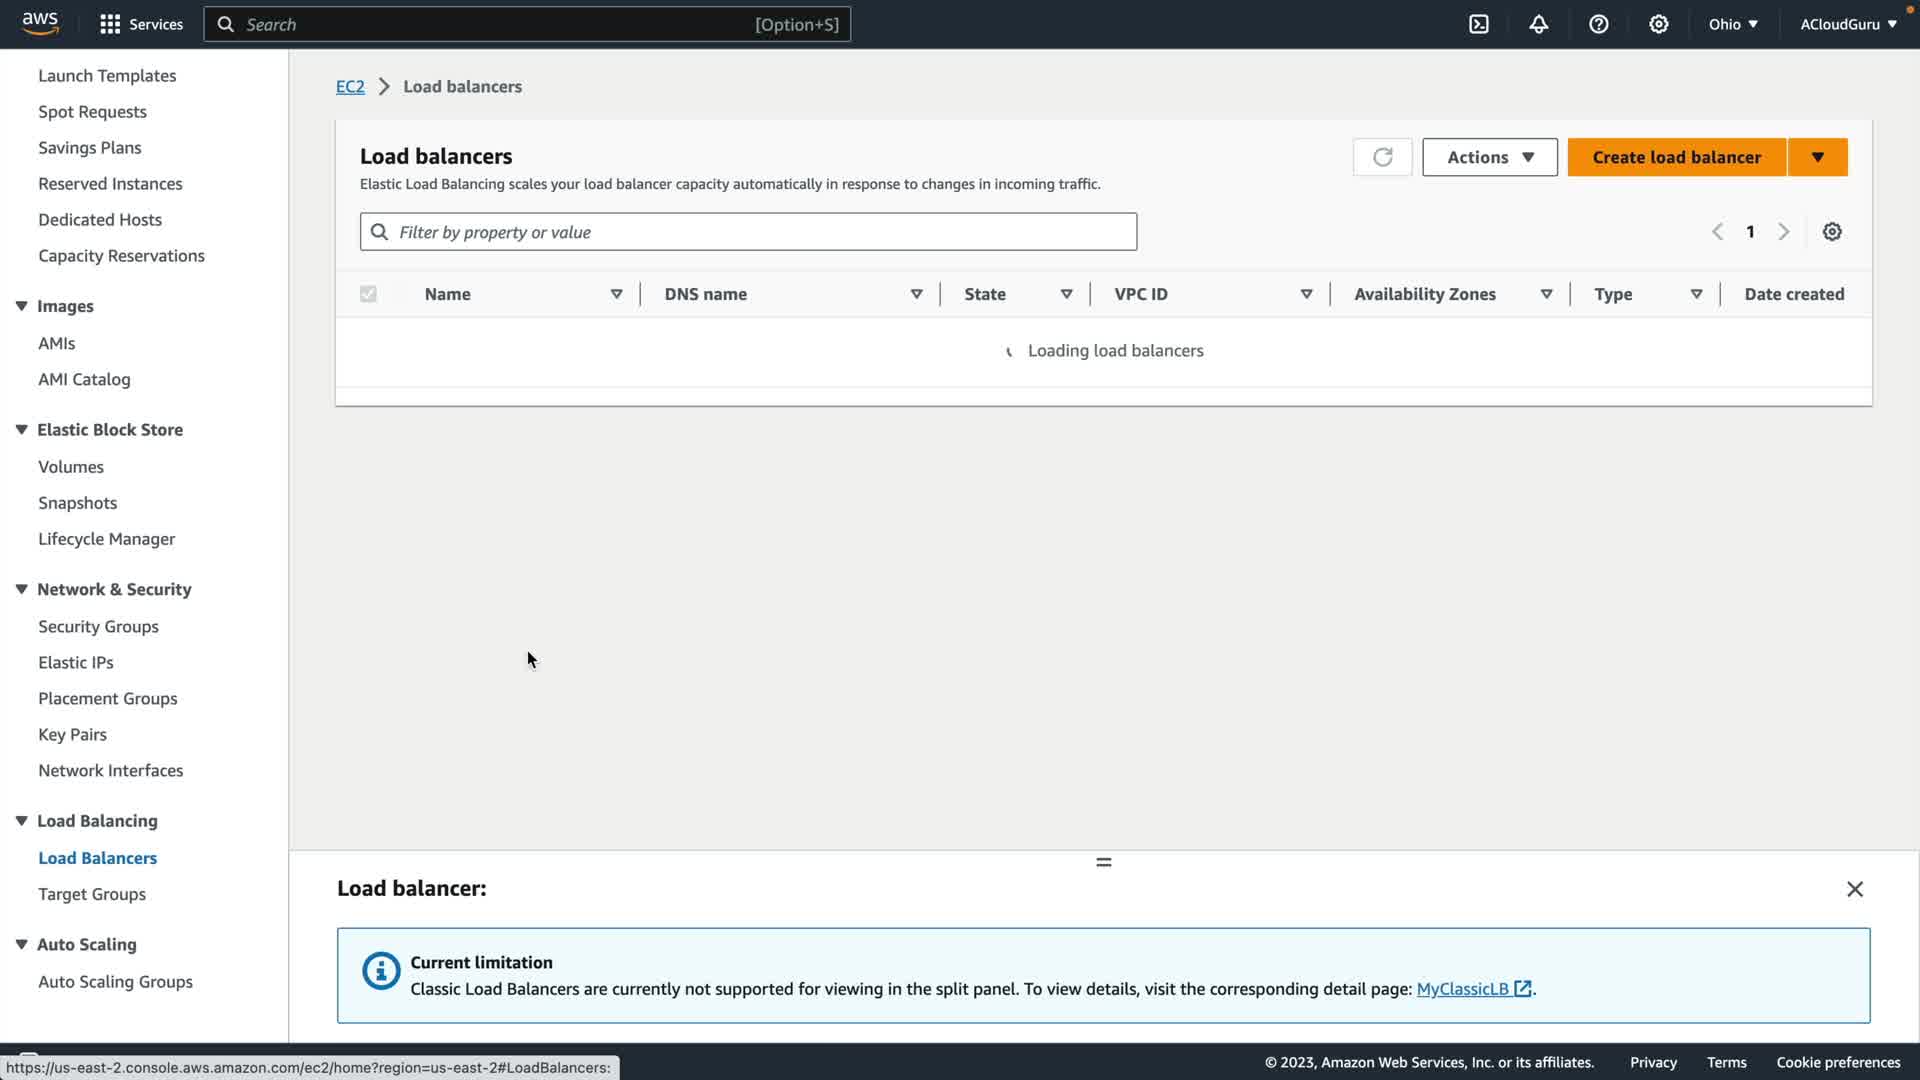Open table preferences gear icon
The image size is (1920, 1080).
1832,232
